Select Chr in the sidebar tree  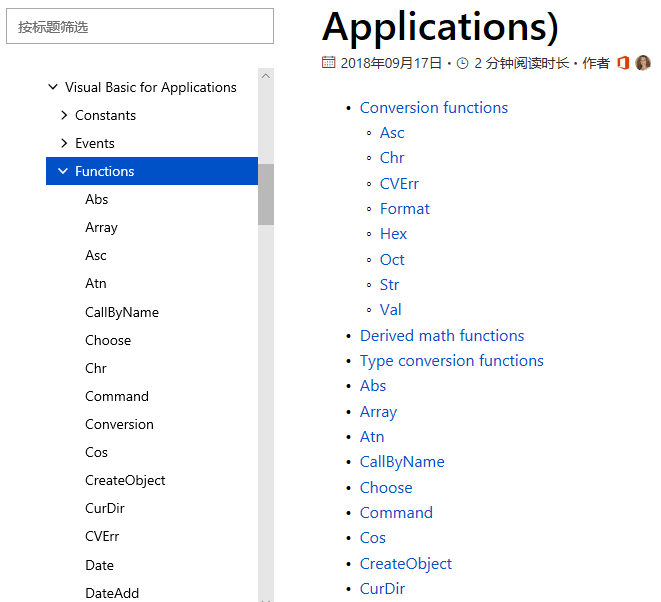[96, 368]
